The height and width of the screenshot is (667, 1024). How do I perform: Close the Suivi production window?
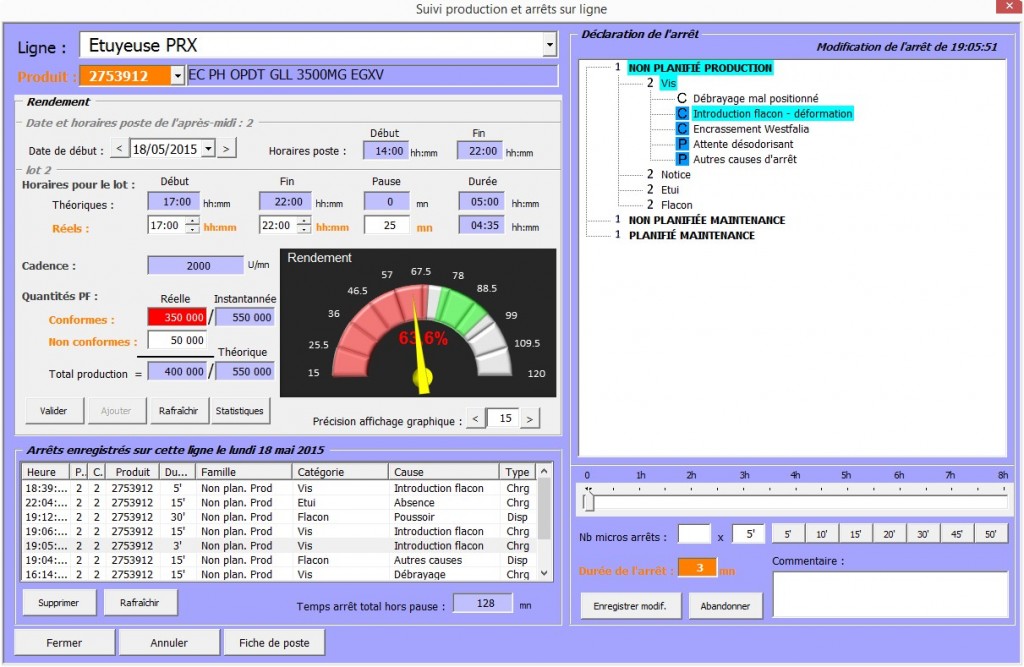[1009, 6]
